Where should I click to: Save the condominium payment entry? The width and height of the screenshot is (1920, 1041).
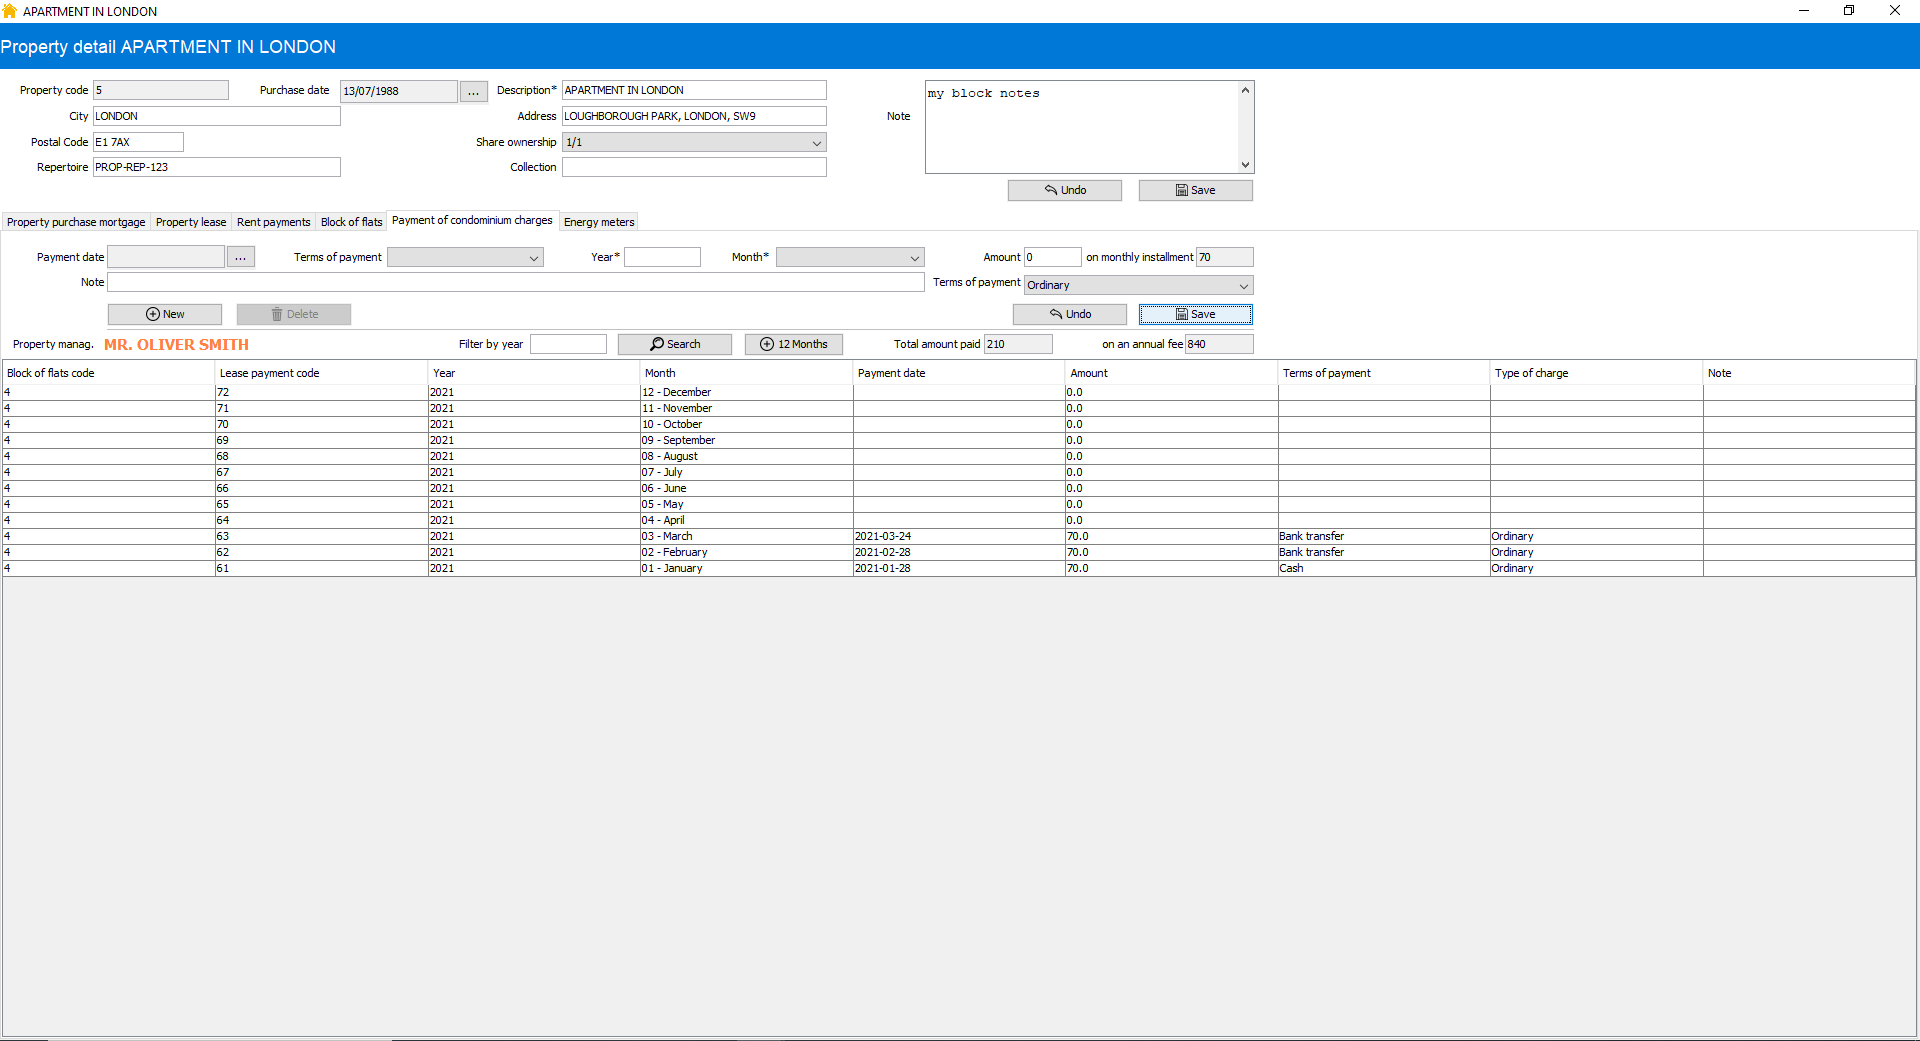(x=1195, y=314)
